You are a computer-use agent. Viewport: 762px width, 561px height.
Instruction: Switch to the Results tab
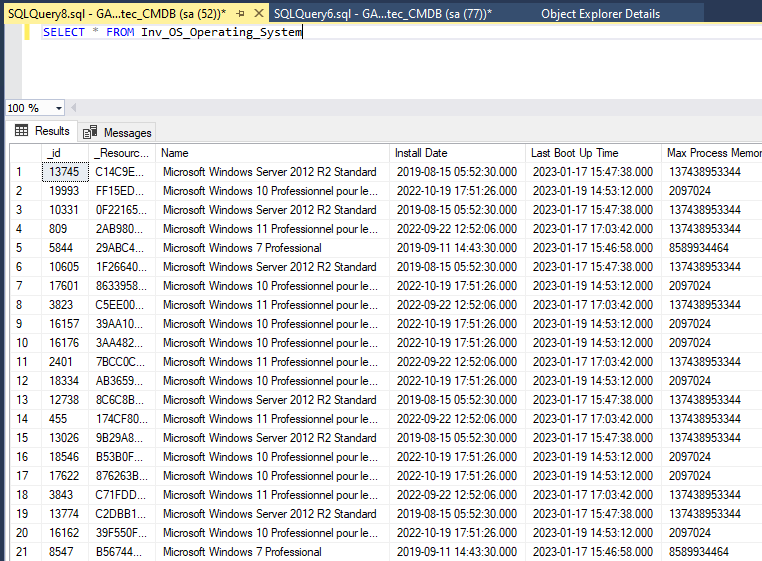click(x=43, y=131)
